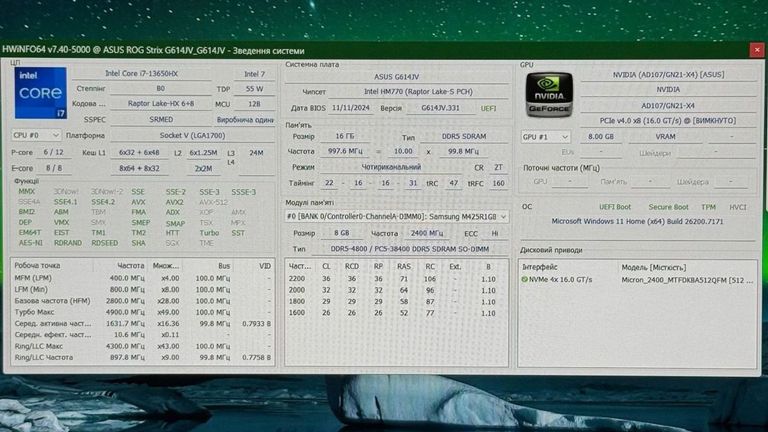Click the 2800.0 MHz base clock value
Screen dimensions: 768x432
pos(127,301)
